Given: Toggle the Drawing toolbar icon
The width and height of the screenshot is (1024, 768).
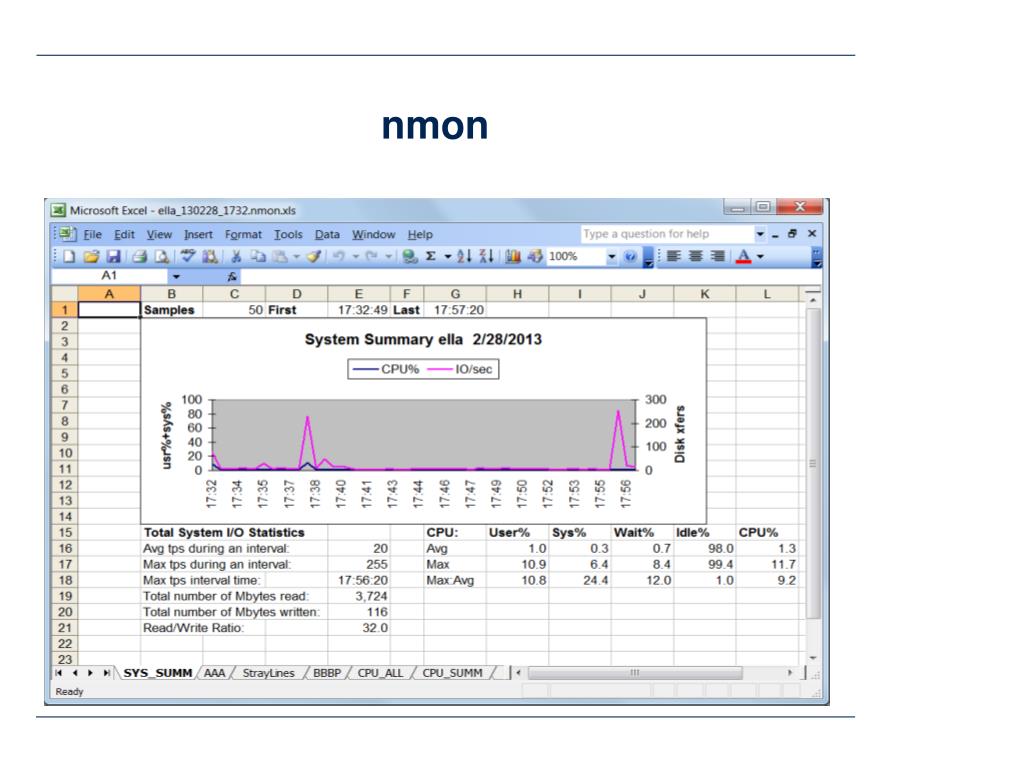Looking at the screenshot, I should pos(535,257).
